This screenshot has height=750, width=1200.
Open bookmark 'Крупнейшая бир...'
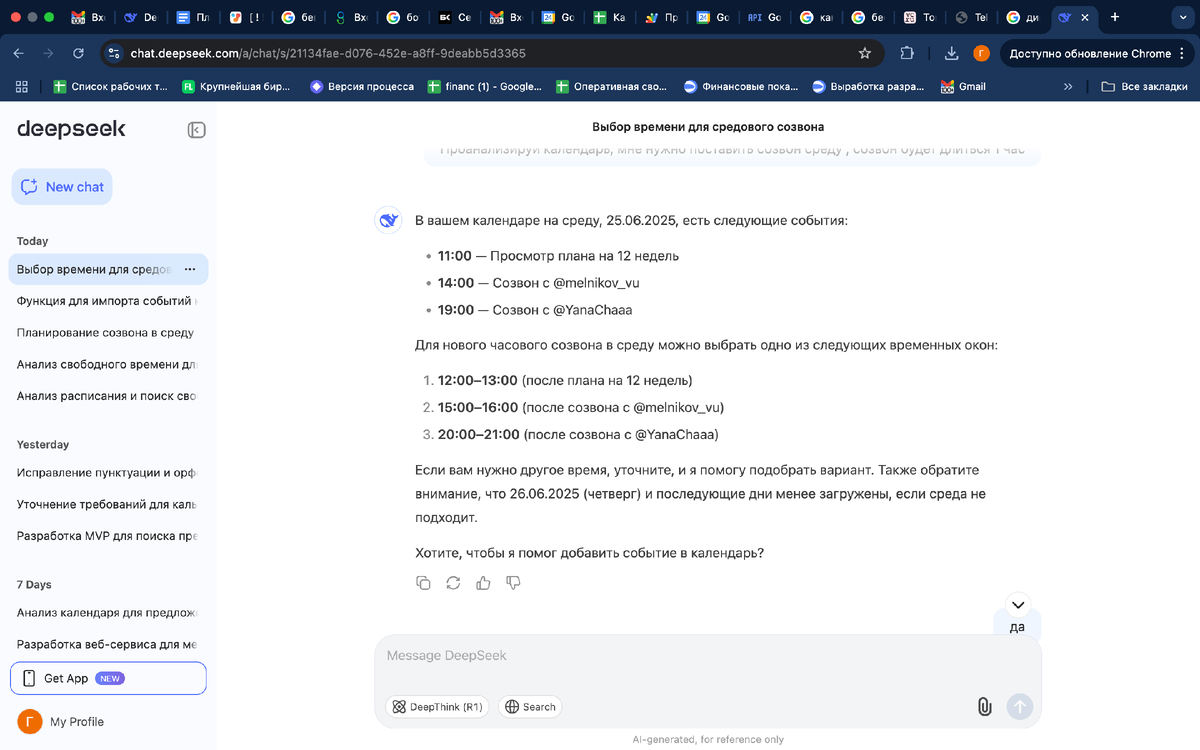[x=236, y=87]
